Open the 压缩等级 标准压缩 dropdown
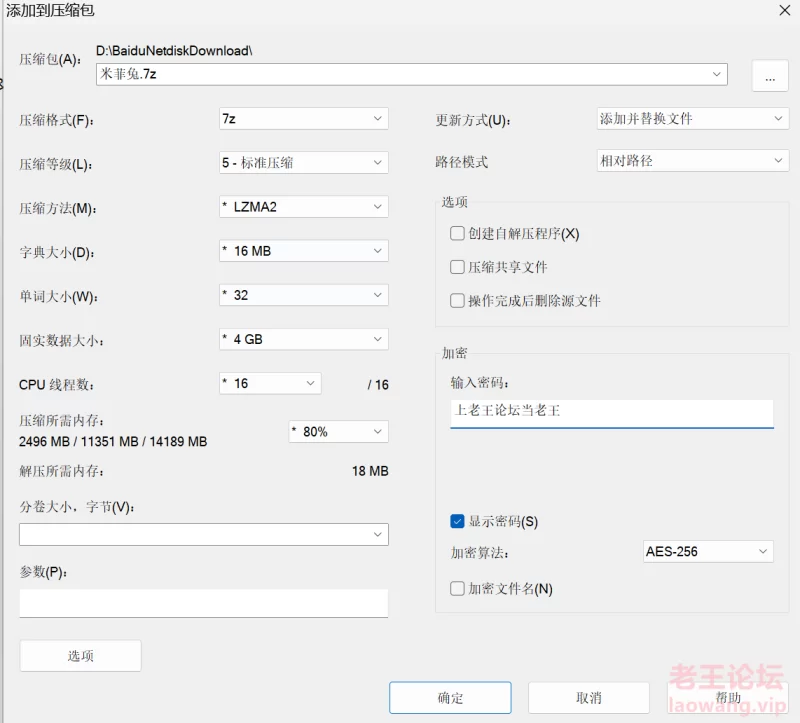 click(304, 163)
